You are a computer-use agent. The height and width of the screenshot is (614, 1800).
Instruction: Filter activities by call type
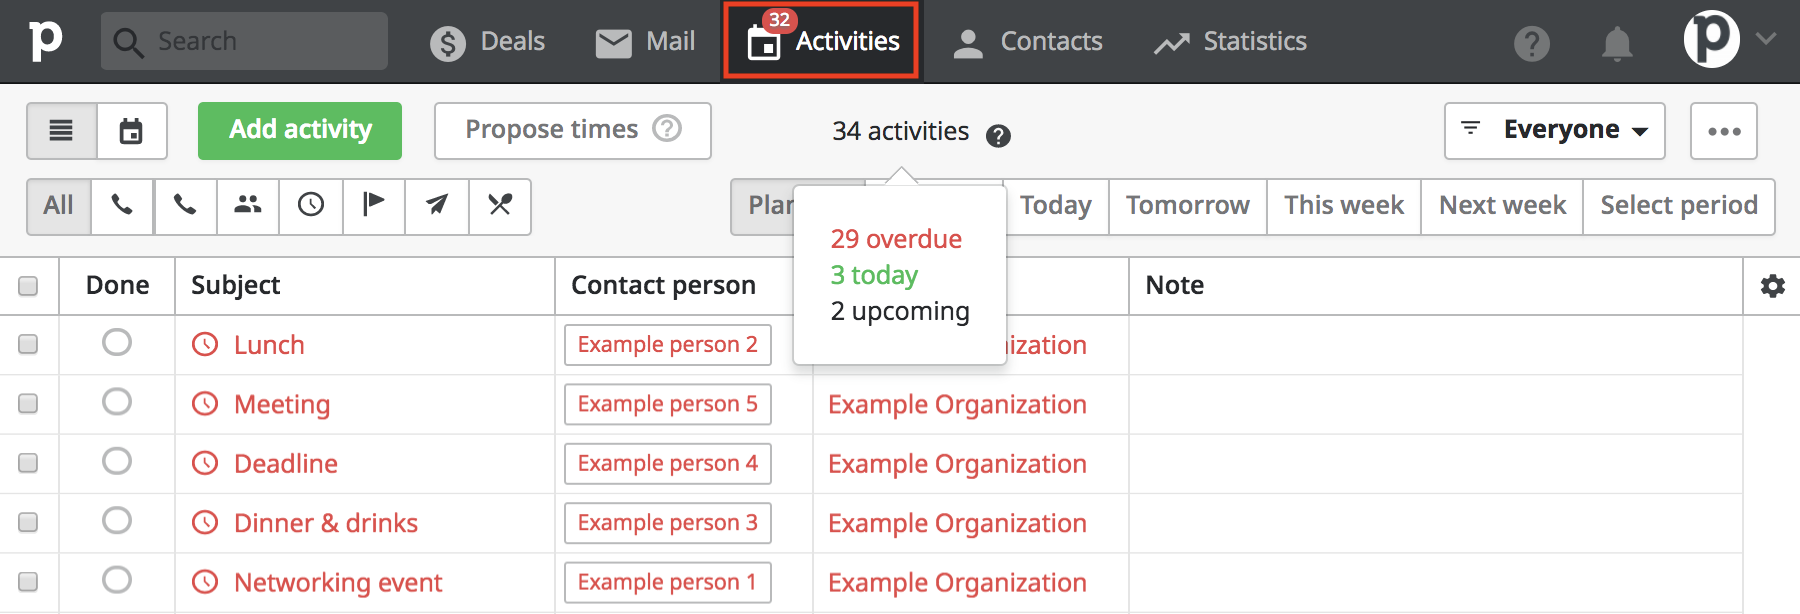click(122, 207)
